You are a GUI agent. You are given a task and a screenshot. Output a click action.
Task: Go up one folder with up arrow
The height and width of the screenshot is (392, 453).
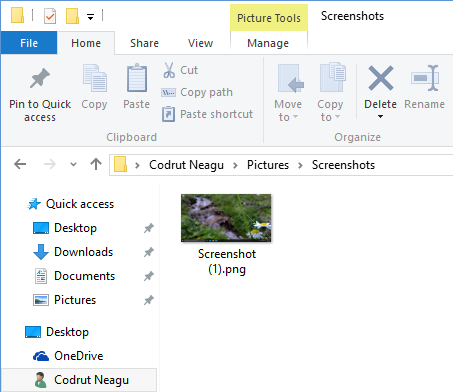(x=96, y=164)
